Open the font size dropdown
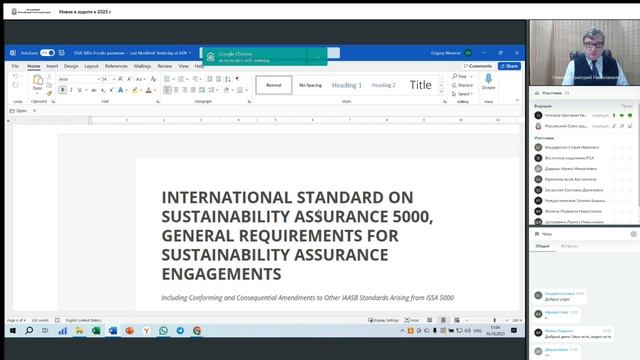640x360 pixels. tap(114, 79)
